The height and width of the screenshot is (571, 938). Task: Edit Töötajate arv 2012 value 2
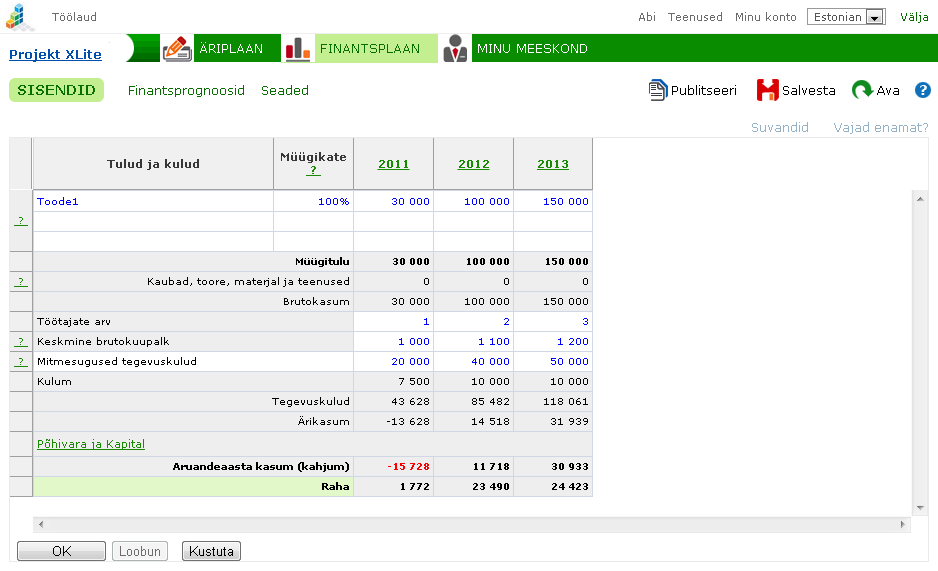474,322
